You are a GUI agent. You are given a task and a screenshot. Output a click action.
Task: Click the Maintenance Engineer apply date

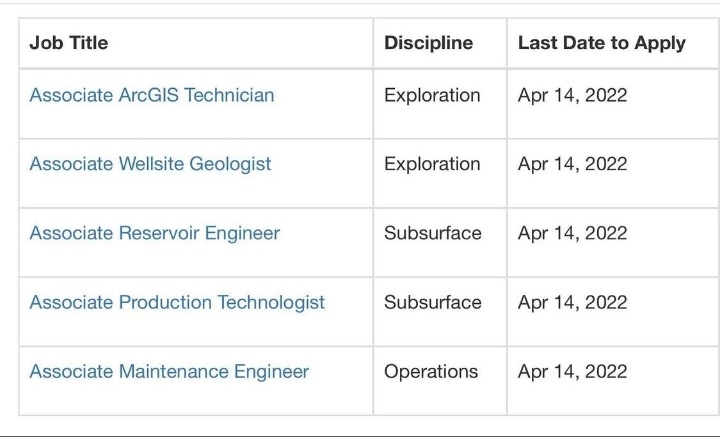click(573, 371)
